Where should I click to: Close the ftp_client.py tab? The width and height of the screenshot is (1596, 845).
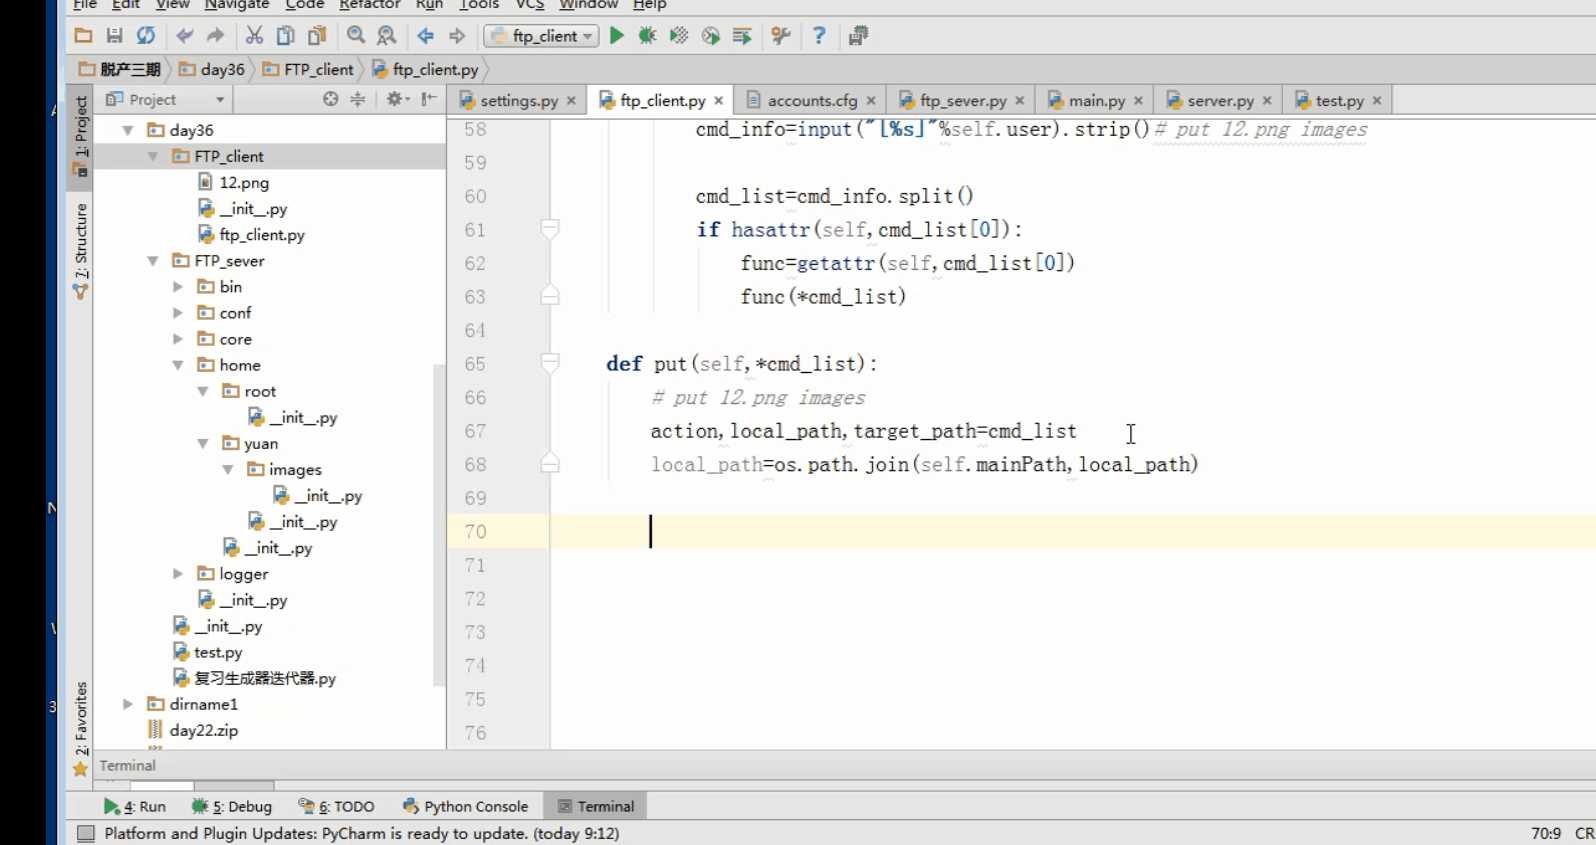(x=718, y=101)
